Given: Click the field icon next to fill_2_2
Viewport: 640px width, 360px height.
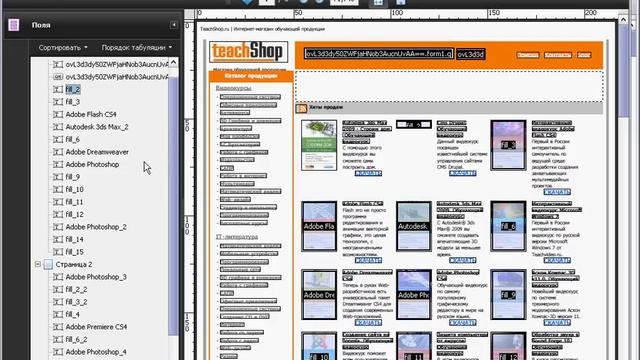Looking at the screenshot, I should (x=58, y=289).
